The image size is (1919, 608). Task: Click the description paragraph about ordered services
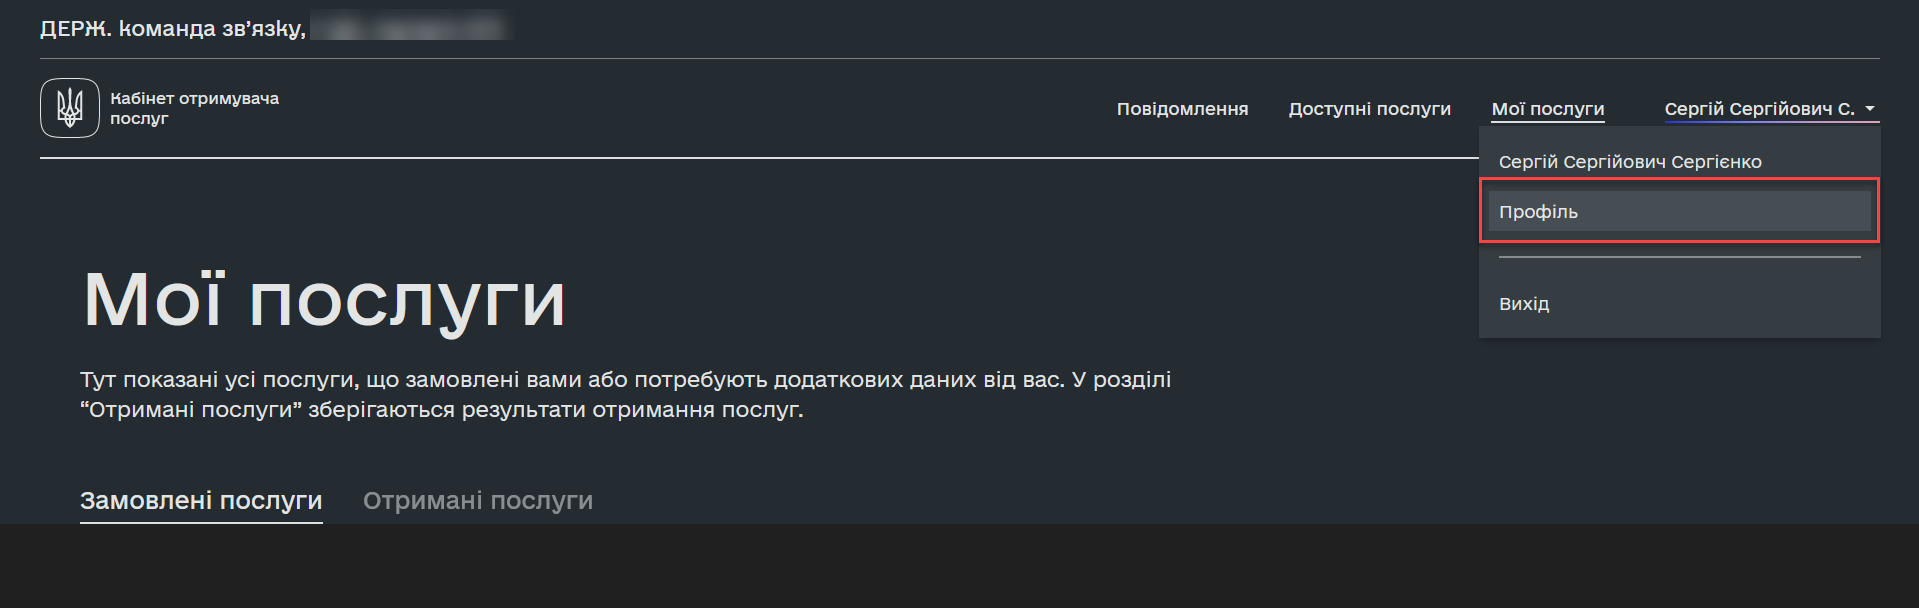pyautogui.click(x=625, y=395)
